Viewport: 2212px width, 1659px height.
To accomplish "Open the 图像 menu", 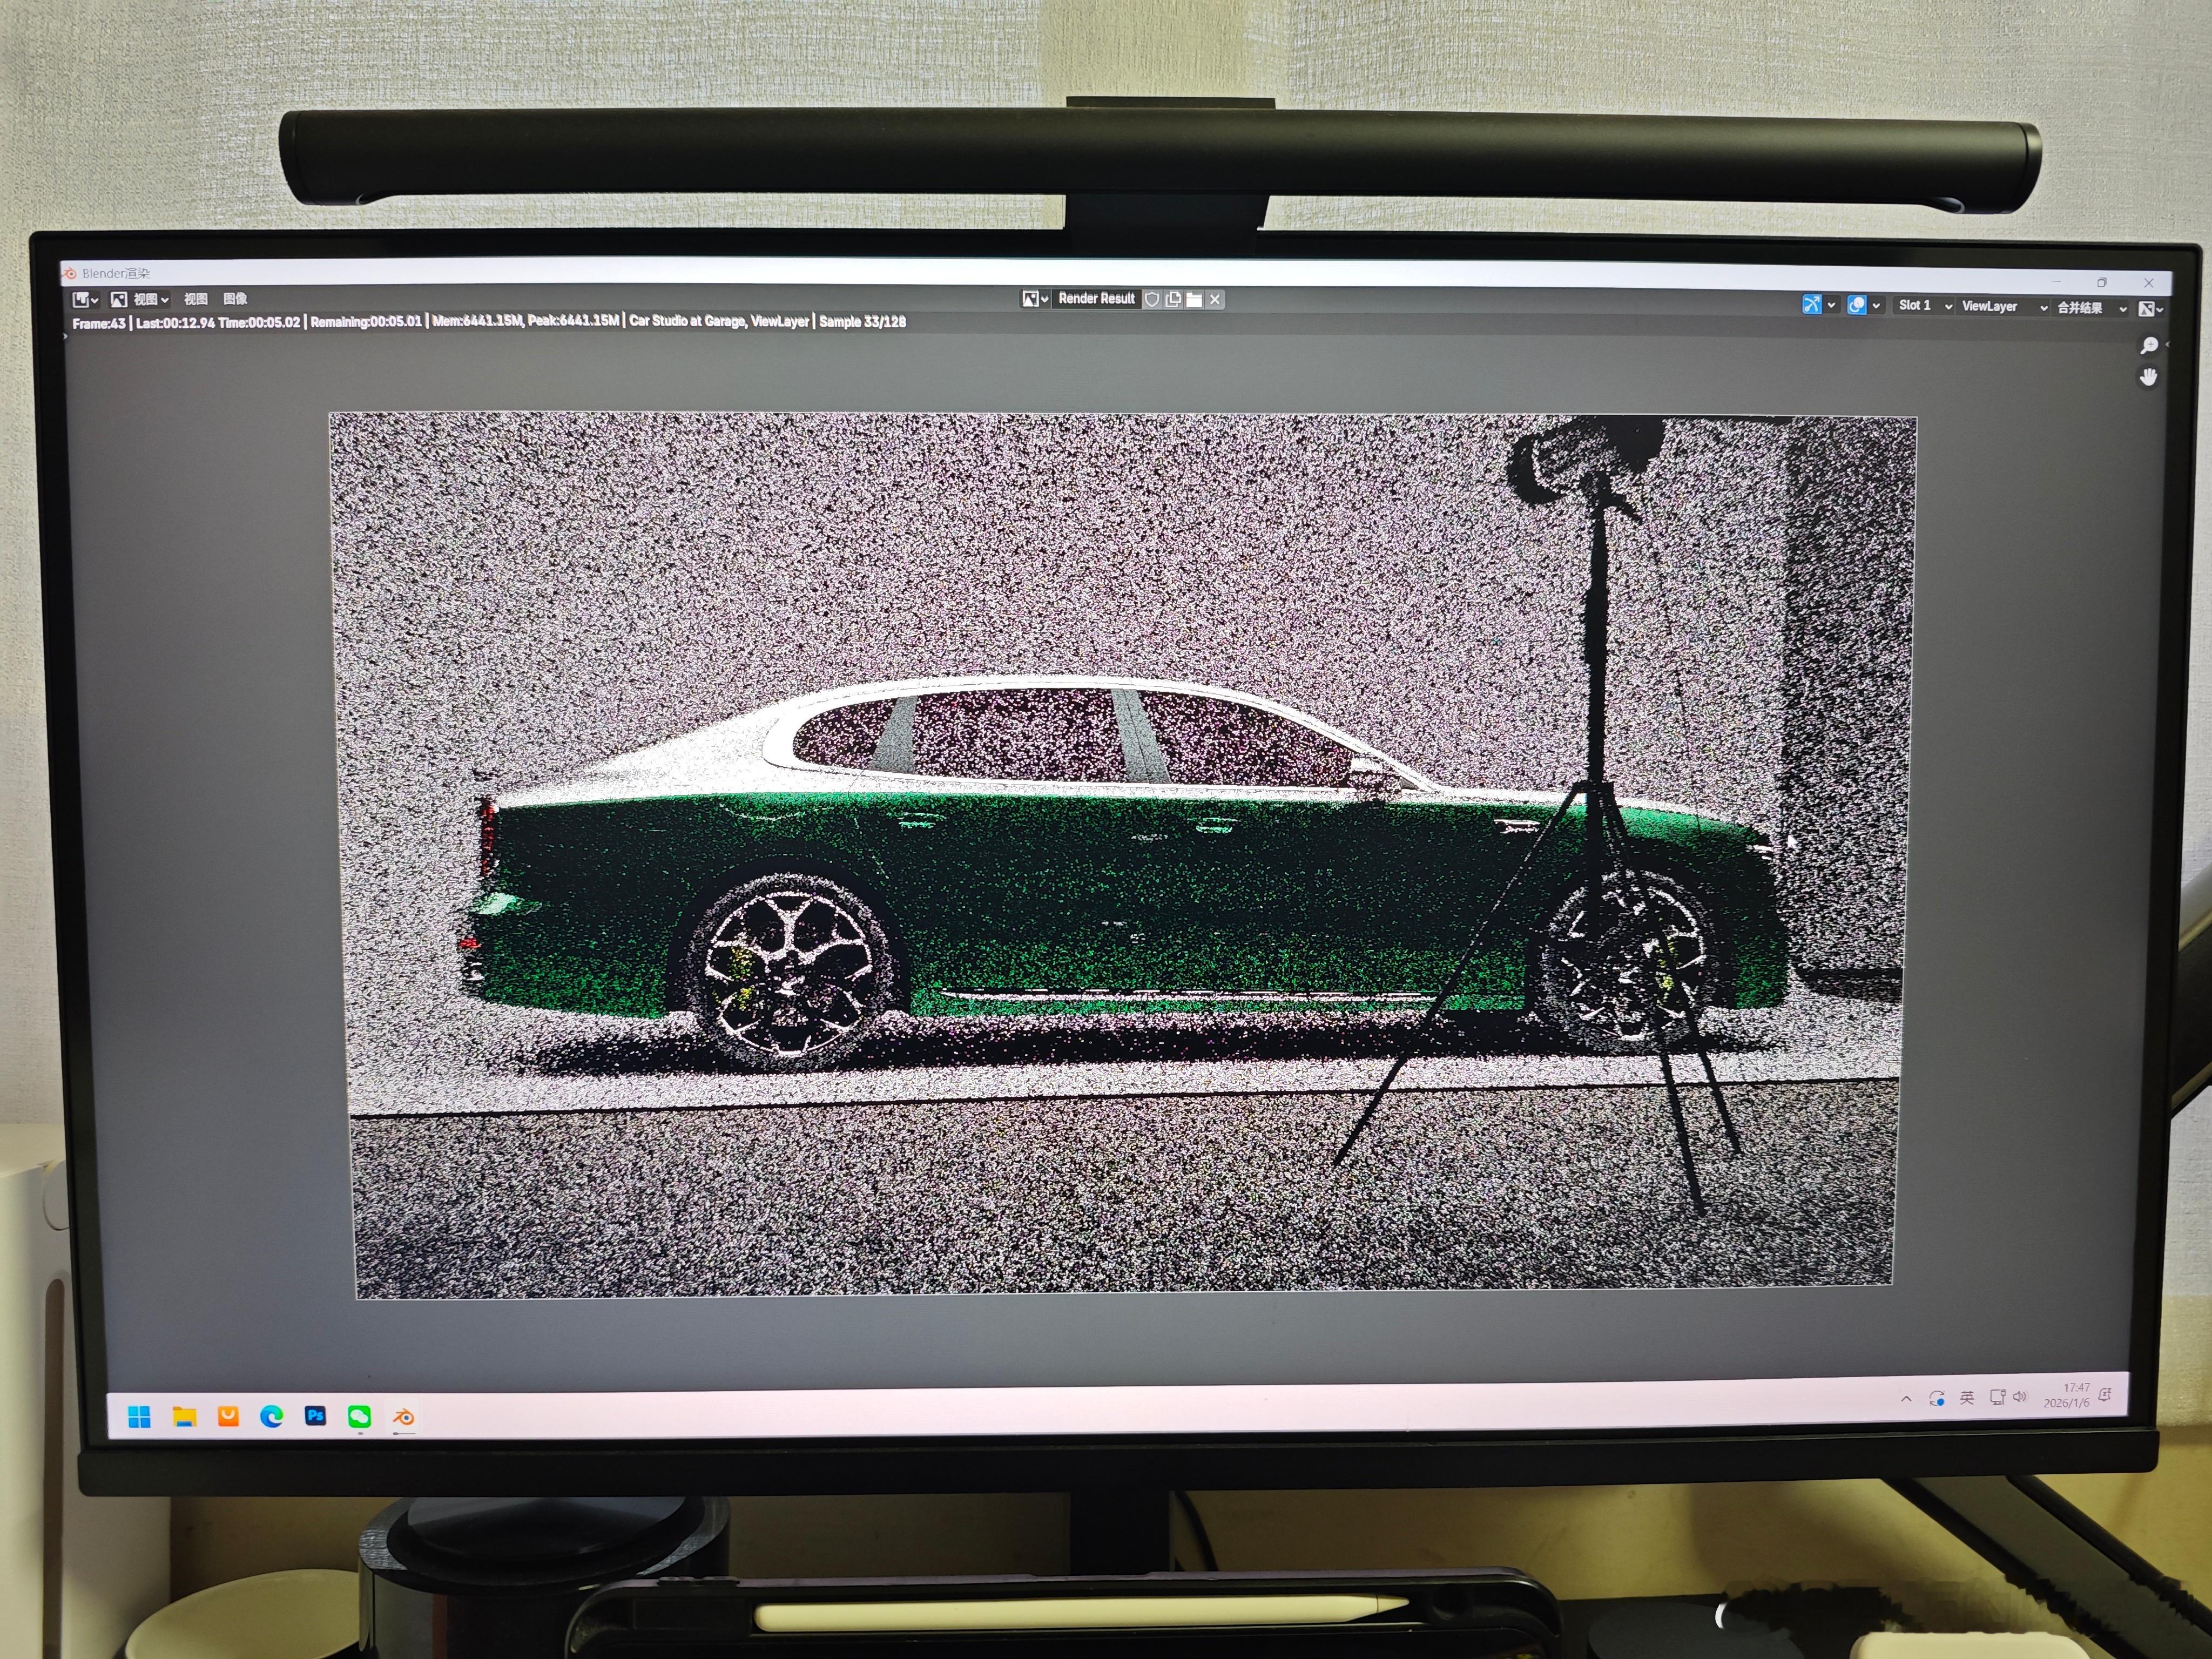I will 235,299.
